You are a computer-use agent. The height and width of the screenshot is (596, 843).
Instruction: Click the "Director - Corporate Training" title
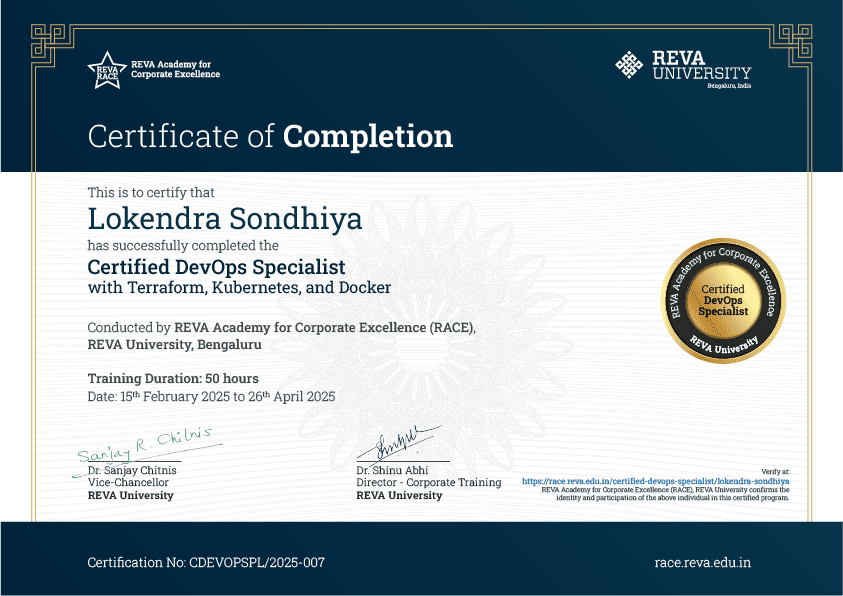pyautogui.click(x=429, y=483)
